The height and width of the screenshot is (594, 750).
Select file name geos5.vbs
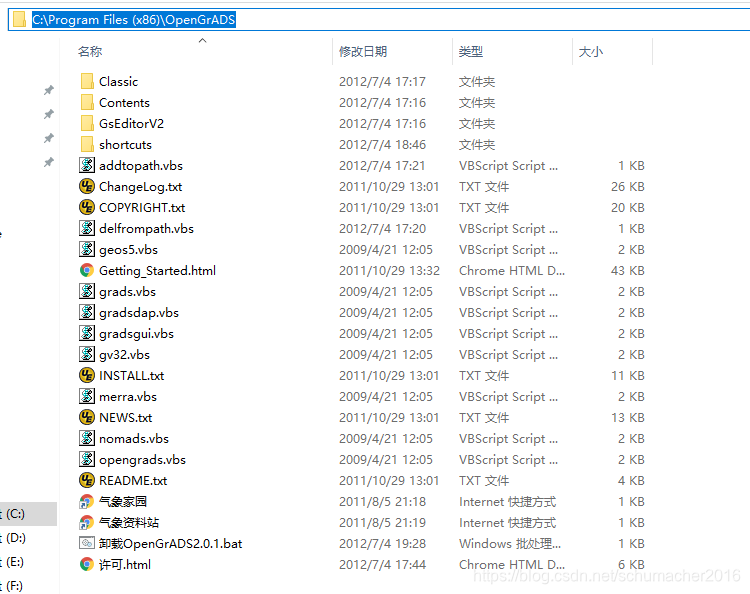[129, 250]
